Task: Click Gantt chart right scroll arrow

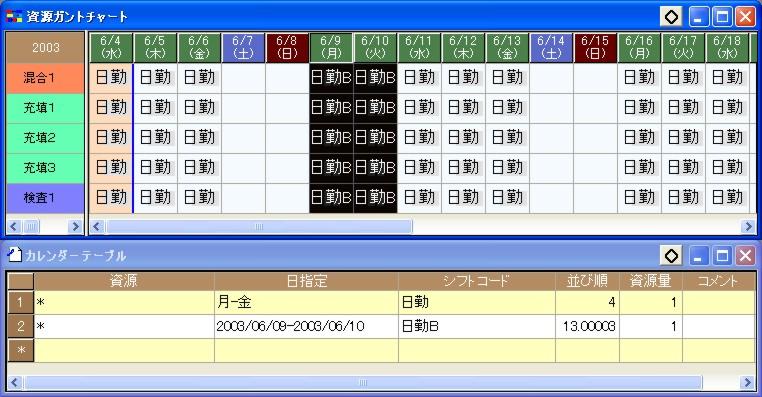Action: [x=748, y=226]
